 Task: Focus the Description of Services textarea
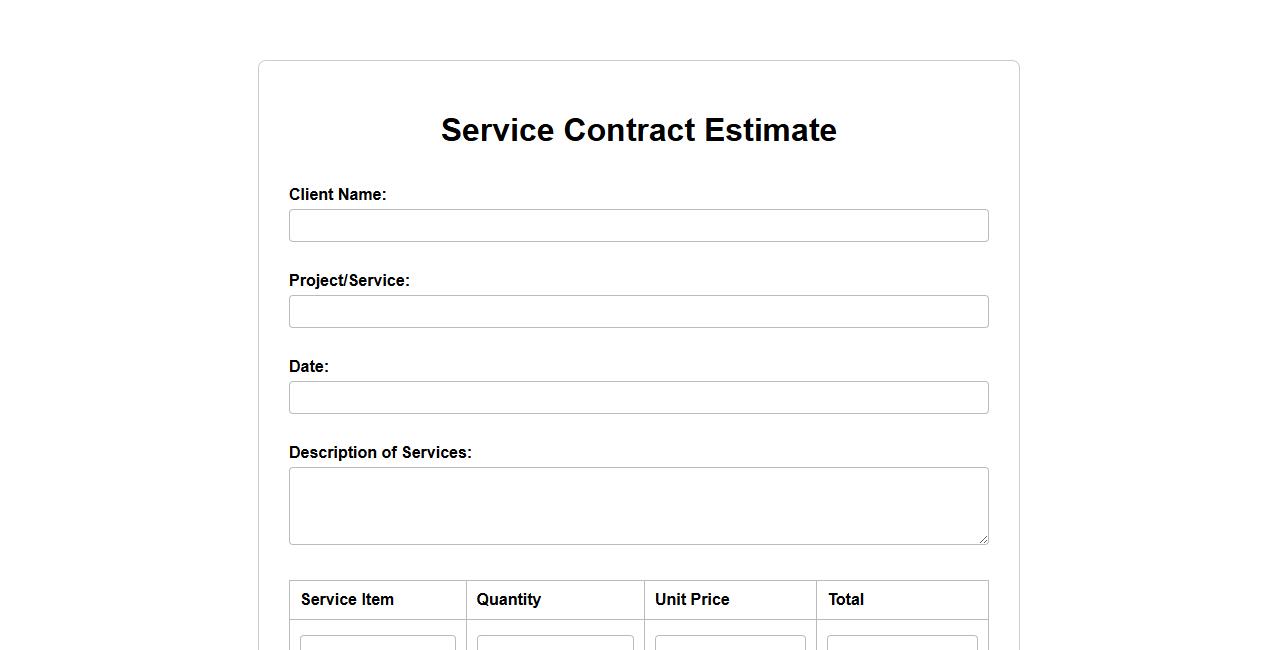[x=638, y=505]
